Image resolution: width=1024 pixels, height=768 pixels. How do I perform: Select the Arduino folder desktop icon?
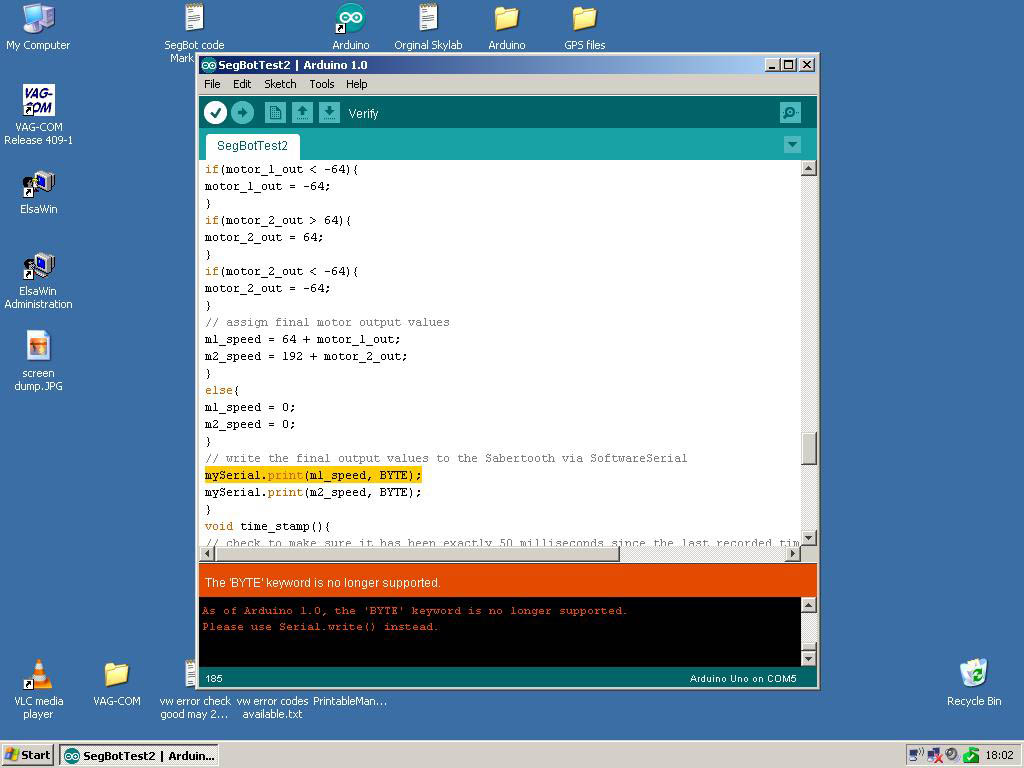tap(507, 27)
